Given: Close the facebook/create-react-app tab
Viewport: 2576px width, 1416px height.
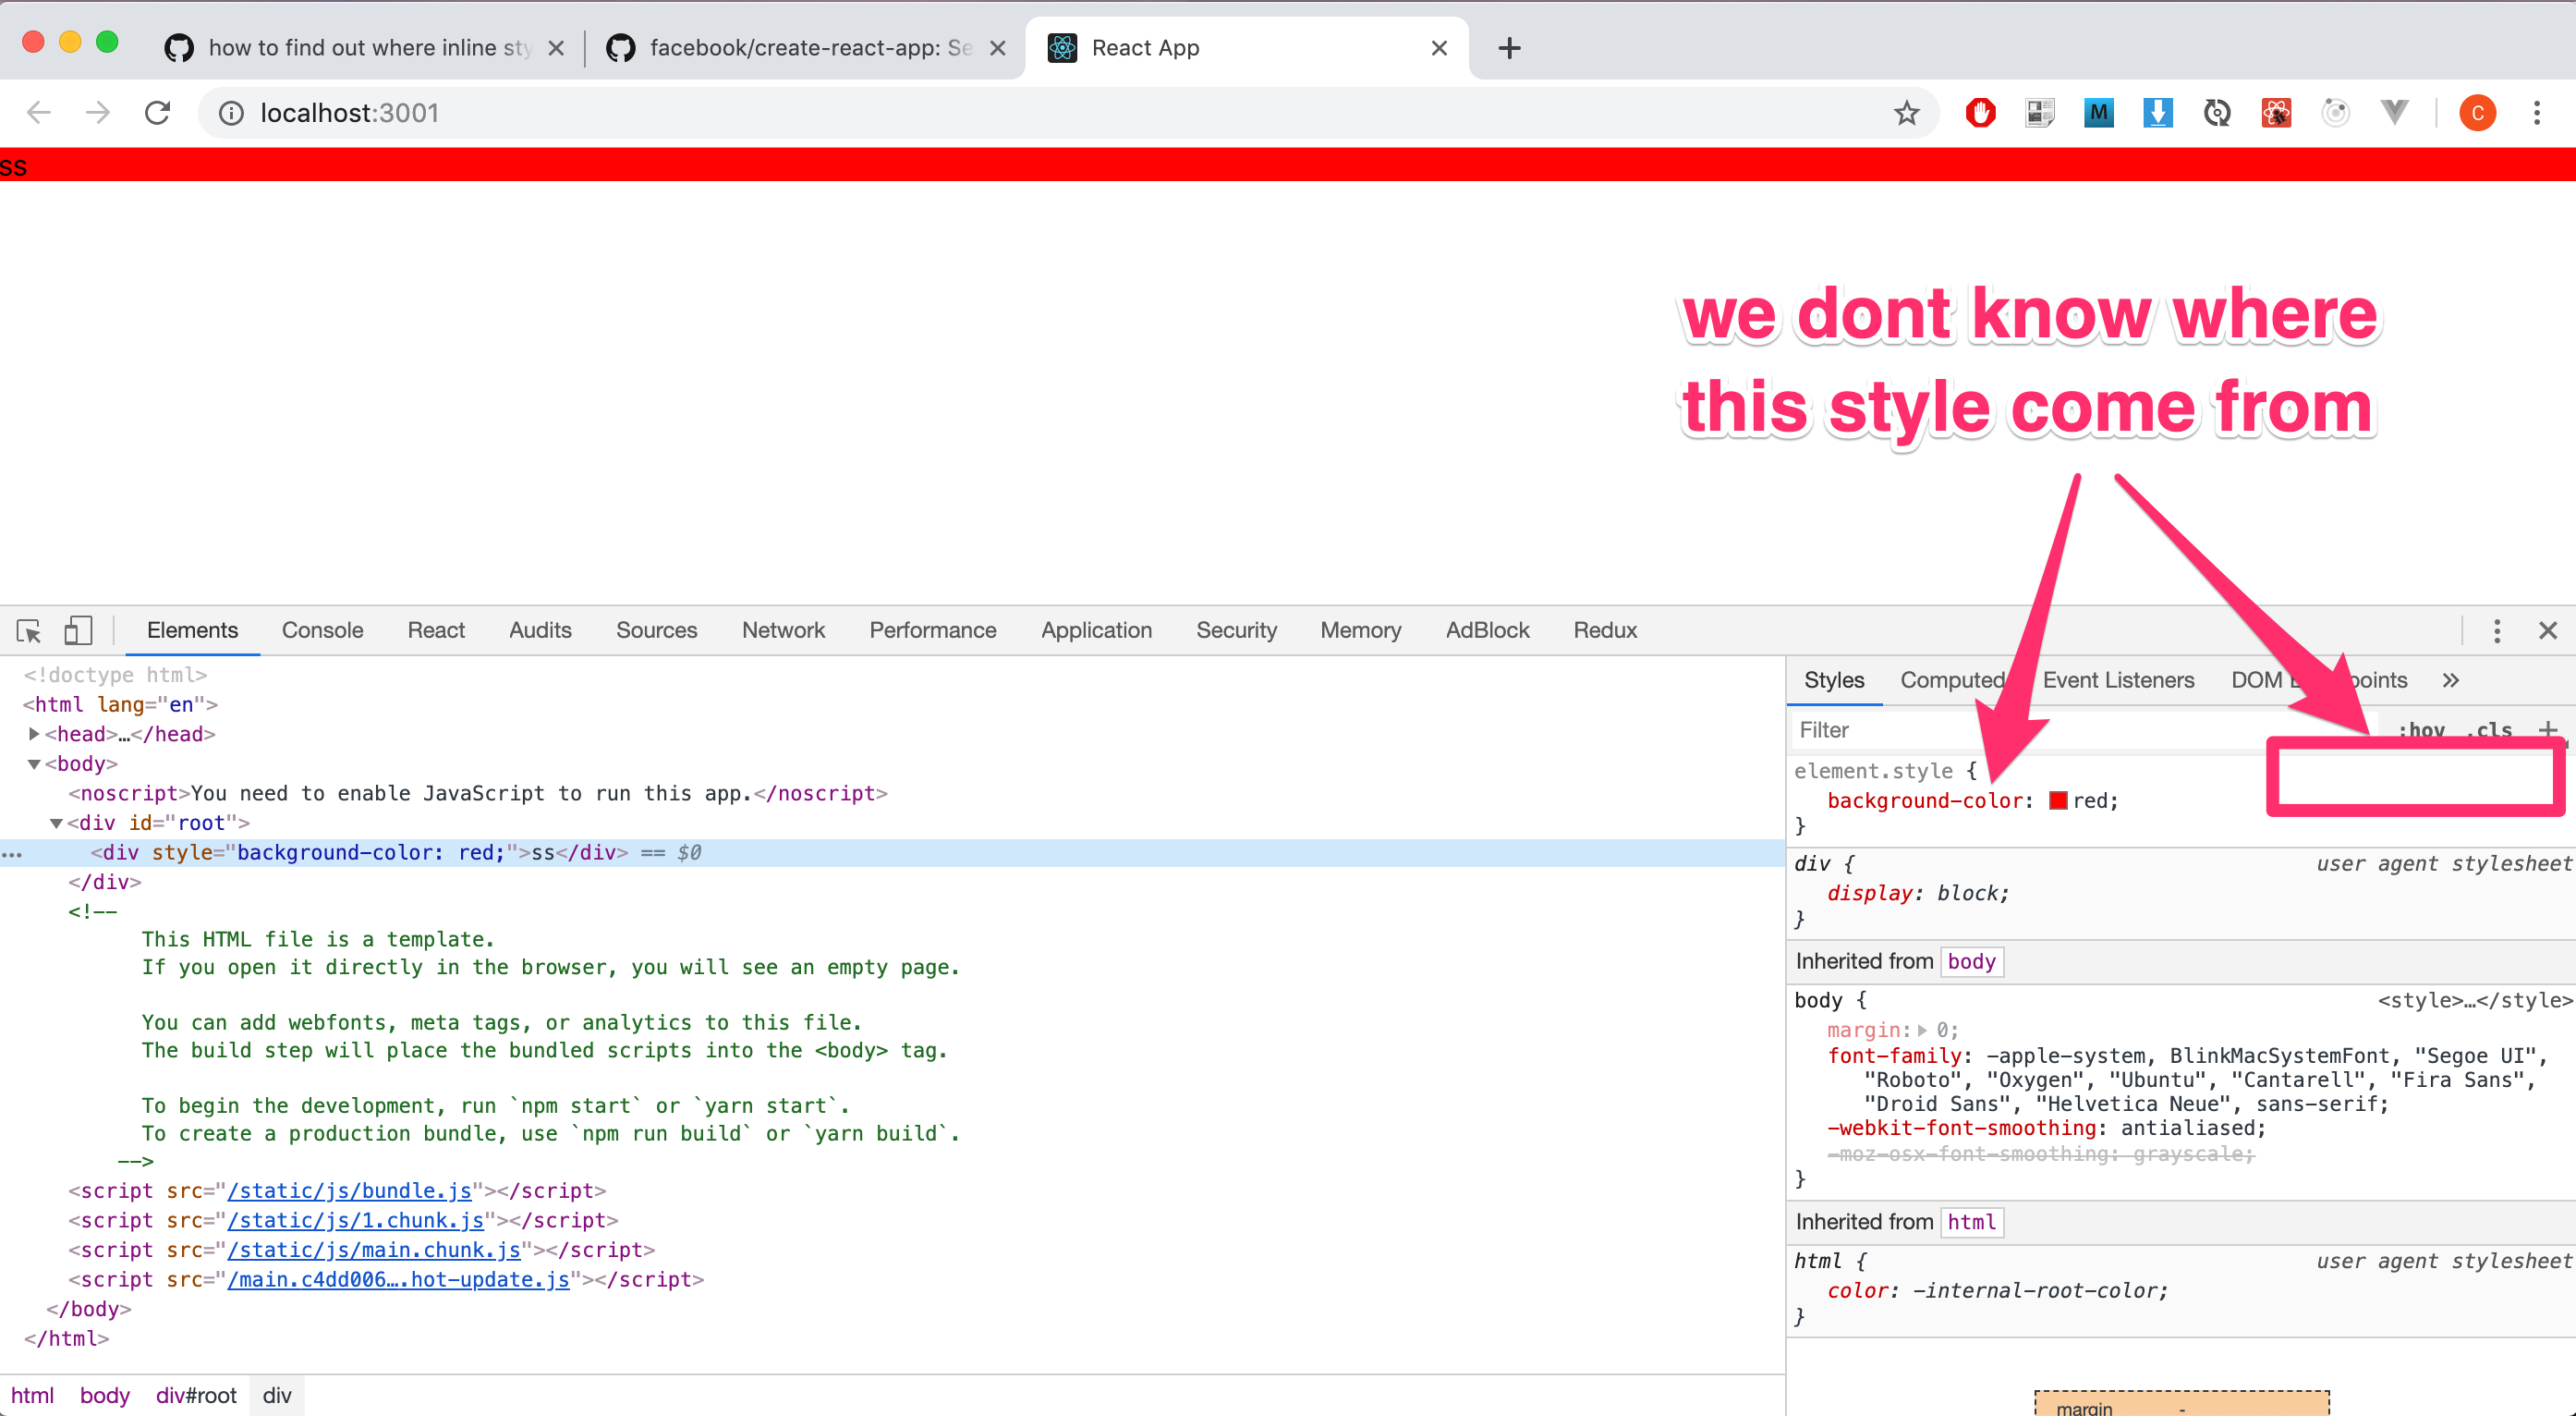Looking at the screenshot, I should coord(997,48).
